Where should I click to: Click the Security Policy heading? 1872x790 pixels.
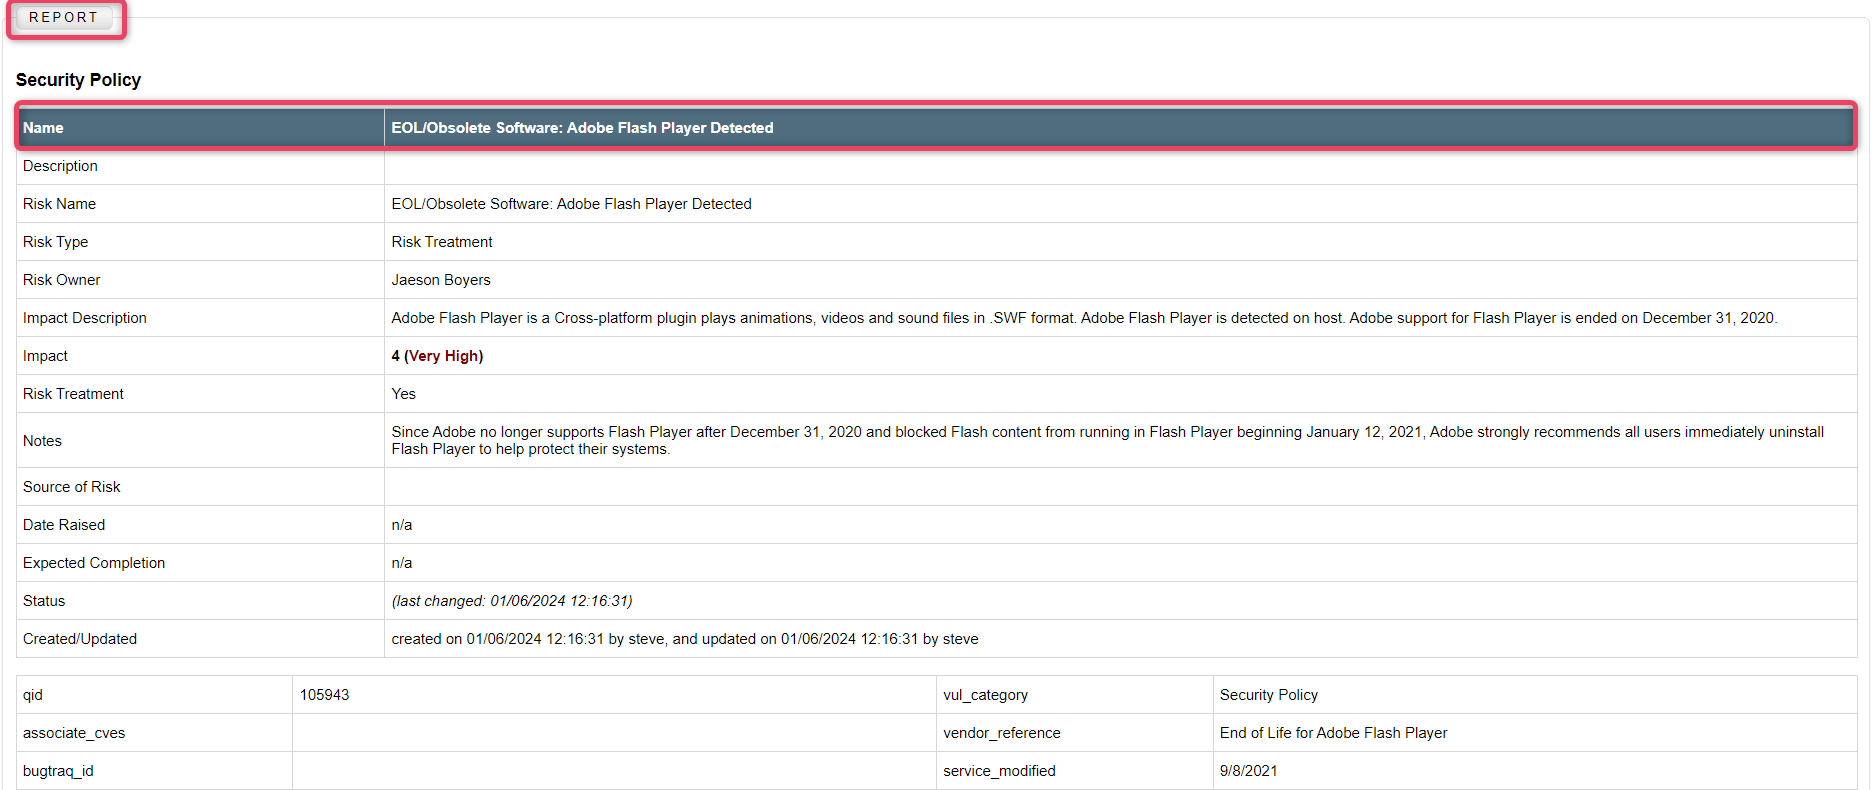click(x=78, y=80)
